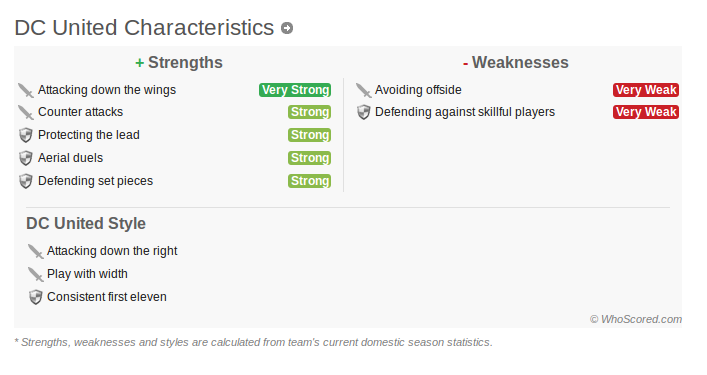Click sword icon beside Attacking down the right

pyautogui.click(x=35, y=251)
